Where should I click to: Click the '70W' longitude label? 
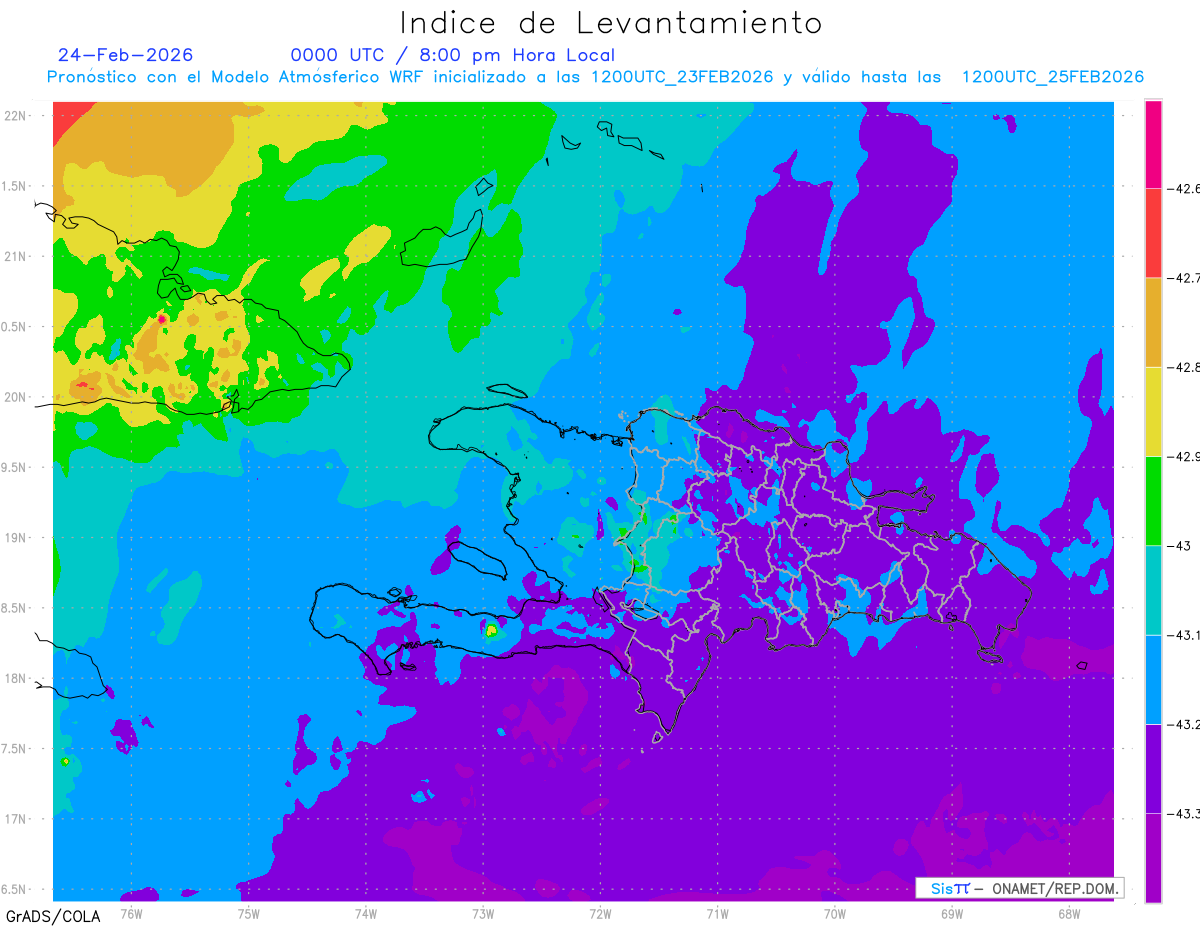point(835,913)
